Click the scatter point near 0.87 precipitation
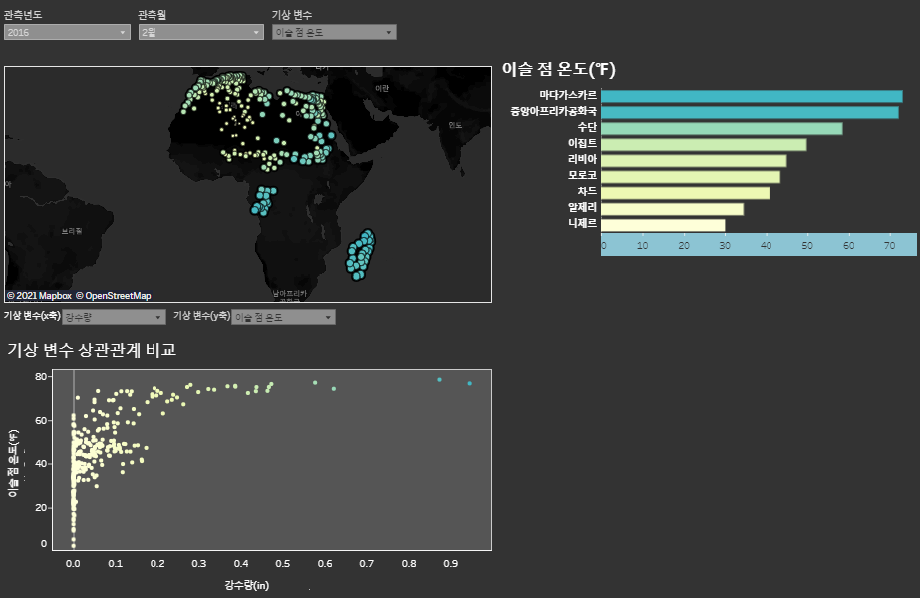The width and height of the screenshot is (921, 598). (x=439, y=380)
